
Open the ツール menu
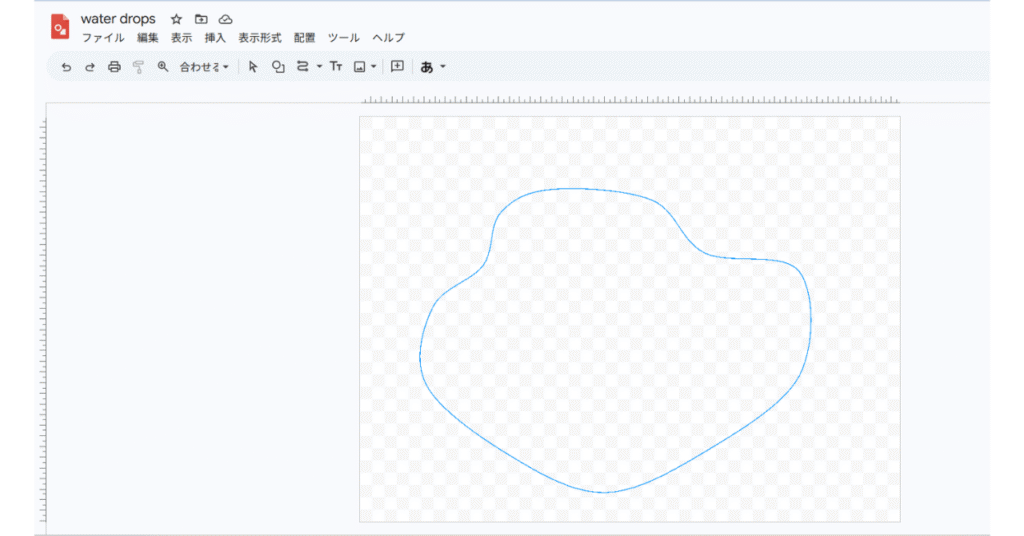344,38
